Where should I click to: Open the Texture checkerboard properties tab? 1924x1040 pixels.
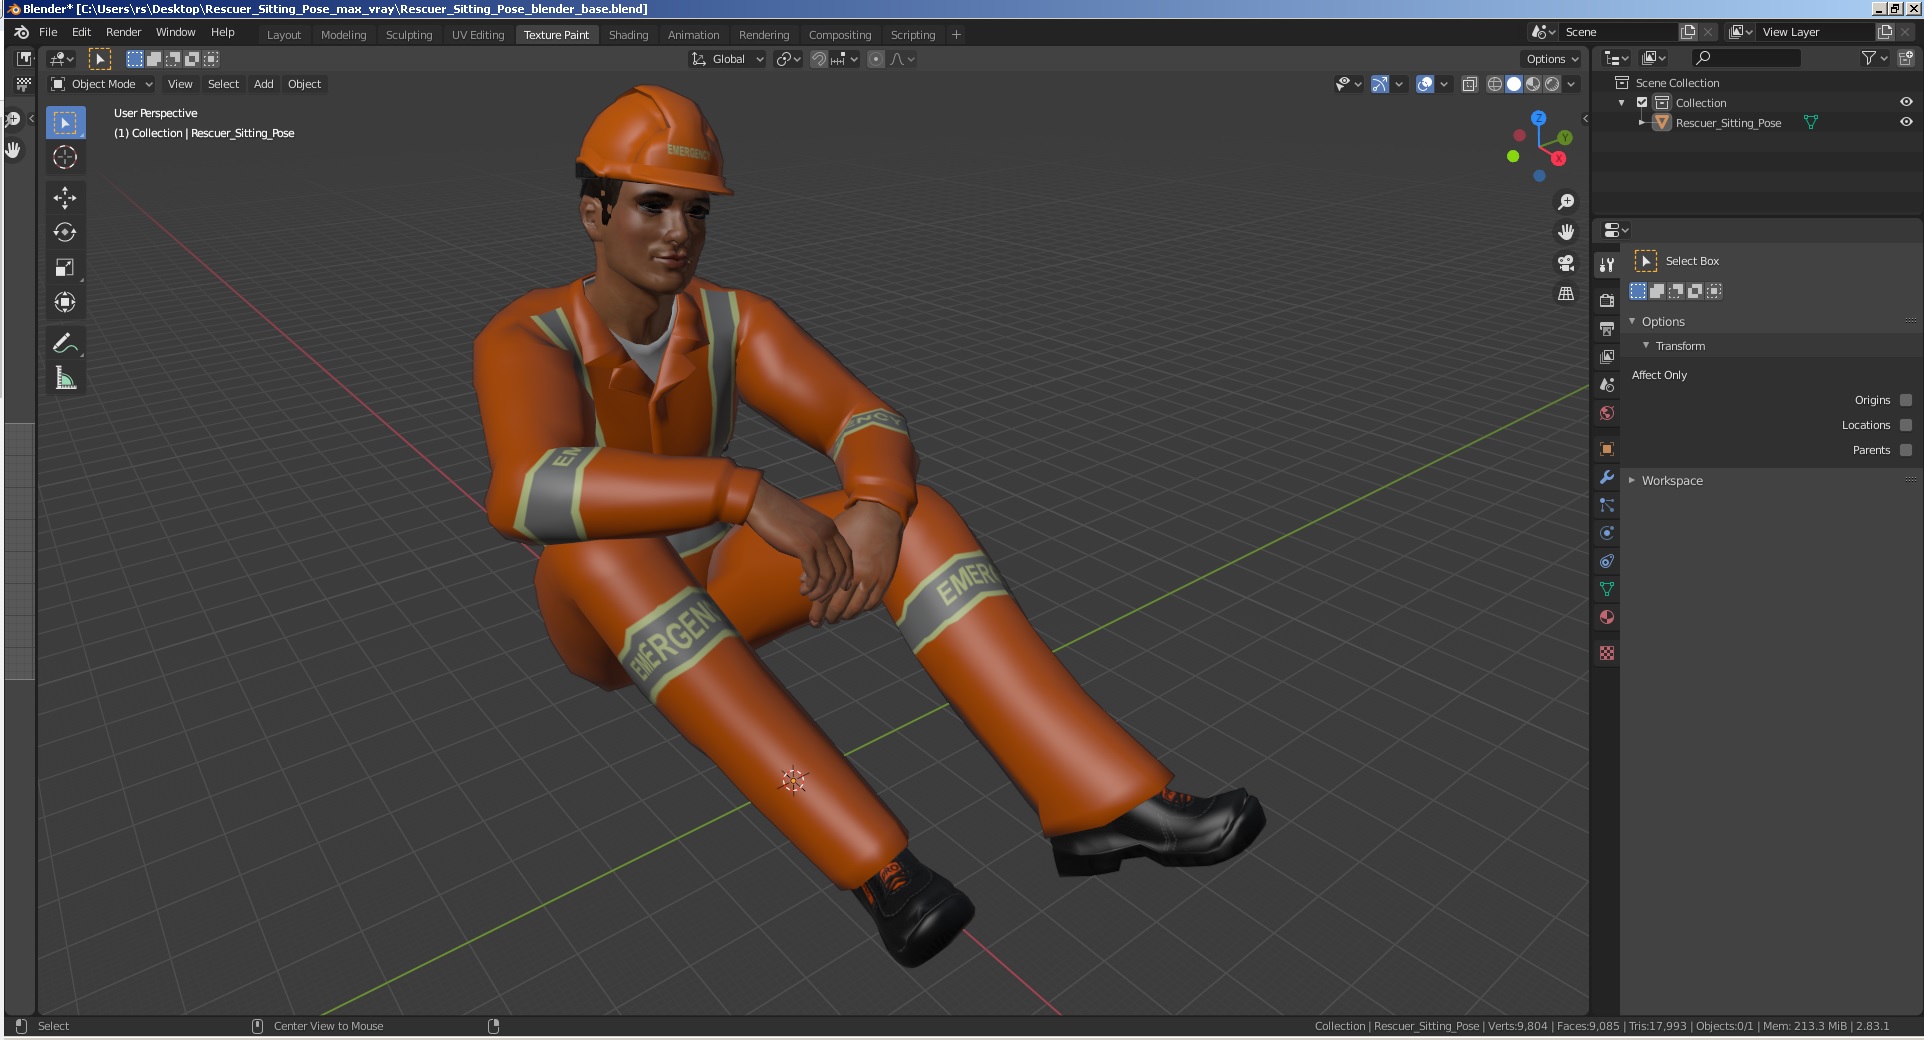[1607, 653]
